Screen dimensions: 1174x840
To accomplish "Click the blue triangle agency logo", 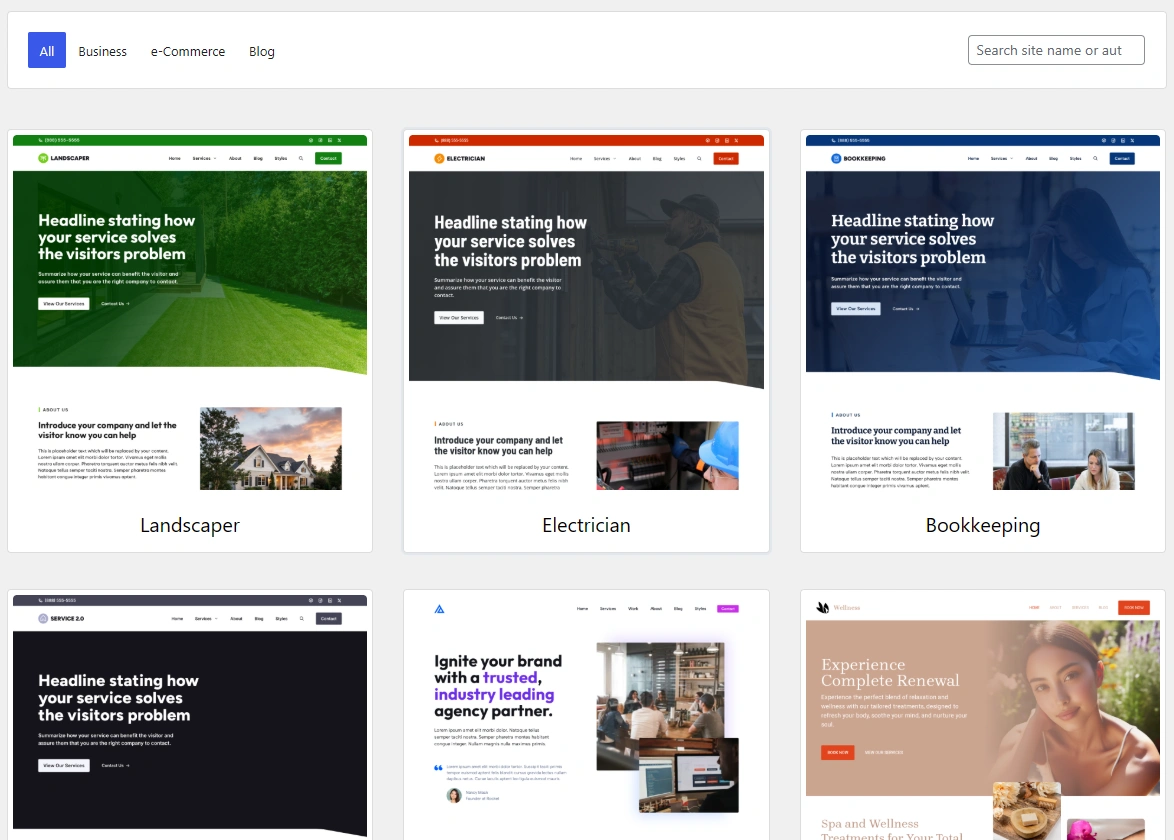I will 438,608.
